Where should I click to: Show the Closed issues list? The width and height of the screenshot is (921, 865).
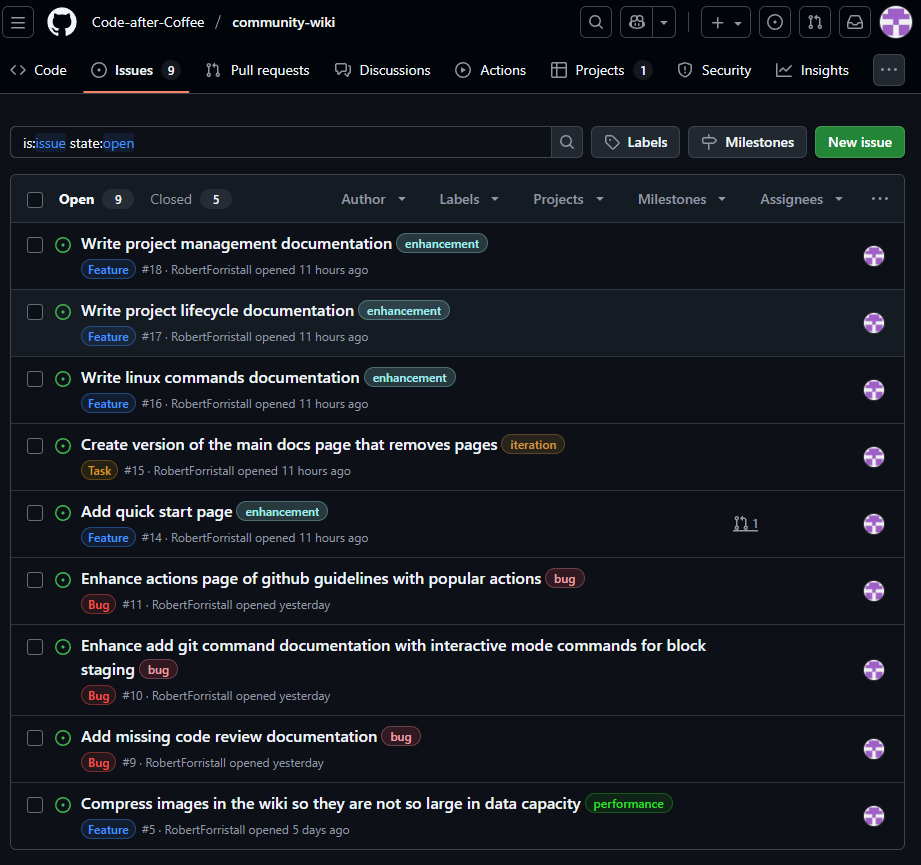click(170, 199)
